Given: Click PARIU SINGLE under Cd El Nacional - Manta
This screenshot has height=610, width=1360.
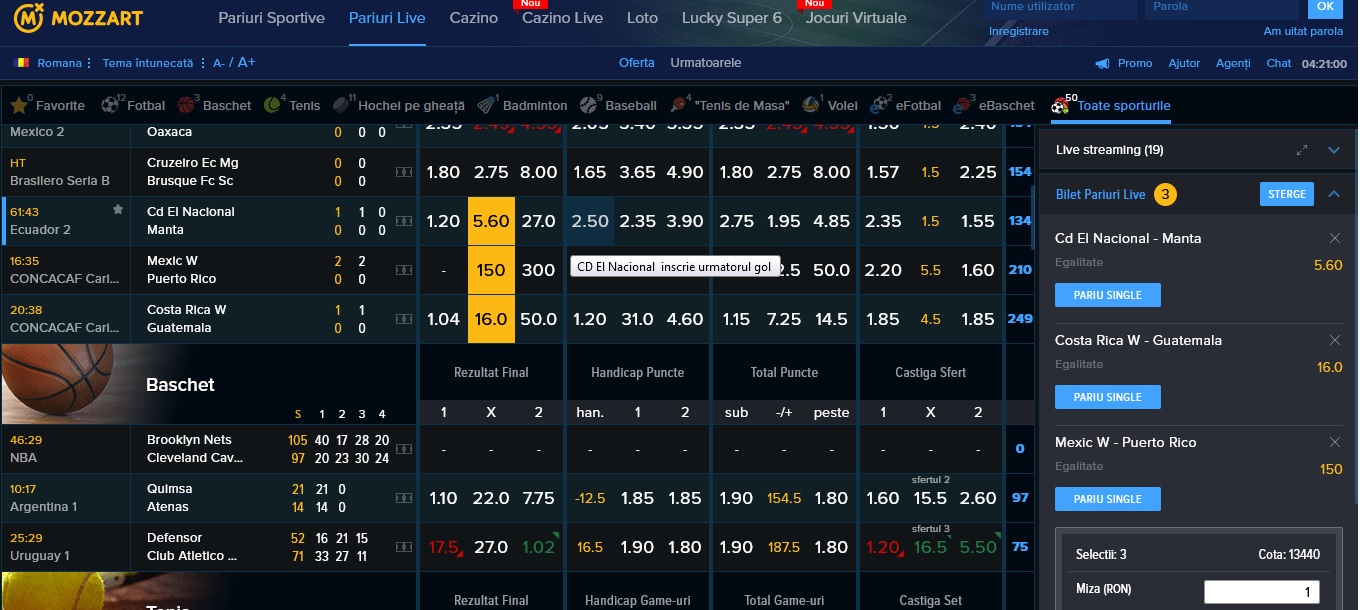Looking at the screenshot, I should click(x=1107, y=295).
